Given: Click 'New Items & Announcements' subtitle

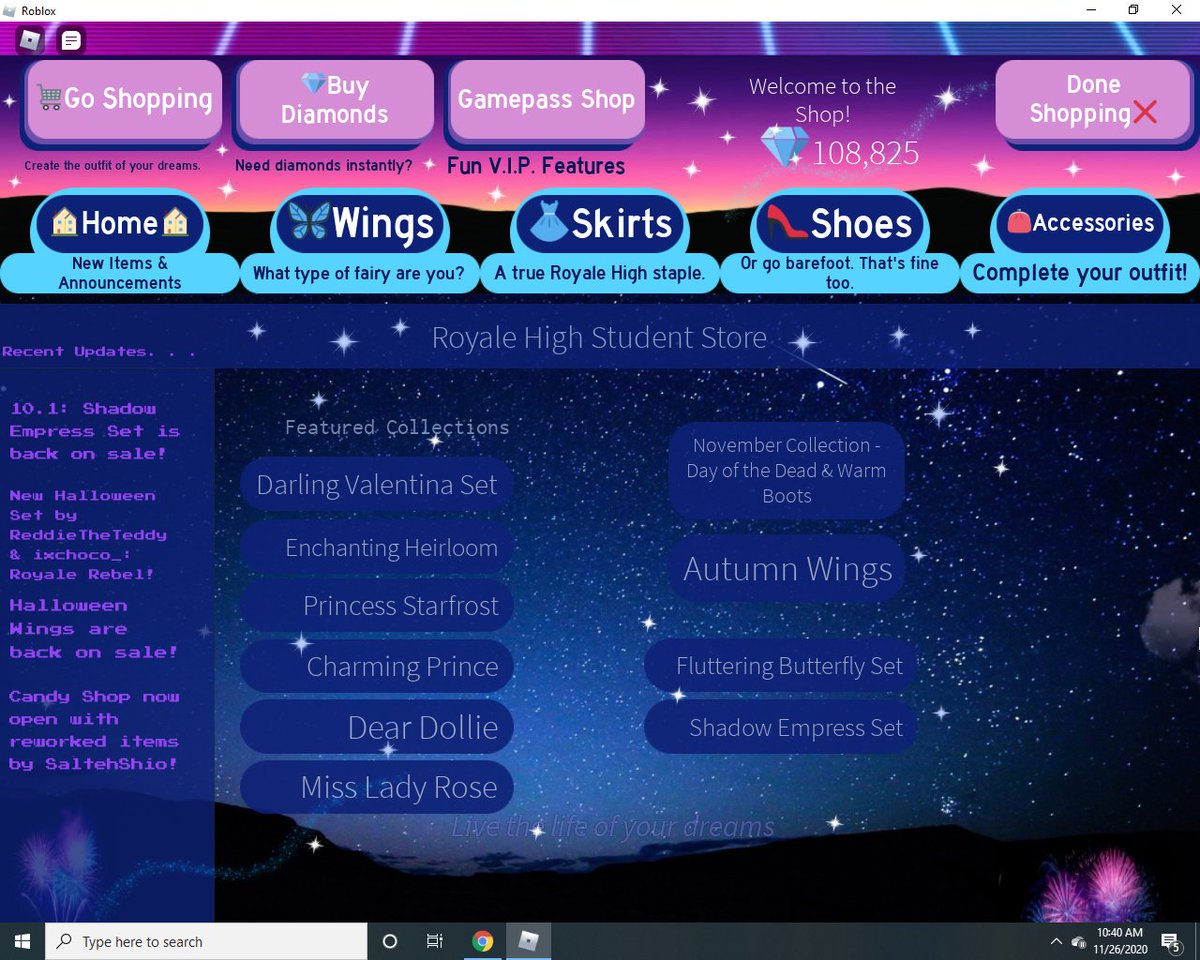Looking at the screenshot, I should coord(120,273).
